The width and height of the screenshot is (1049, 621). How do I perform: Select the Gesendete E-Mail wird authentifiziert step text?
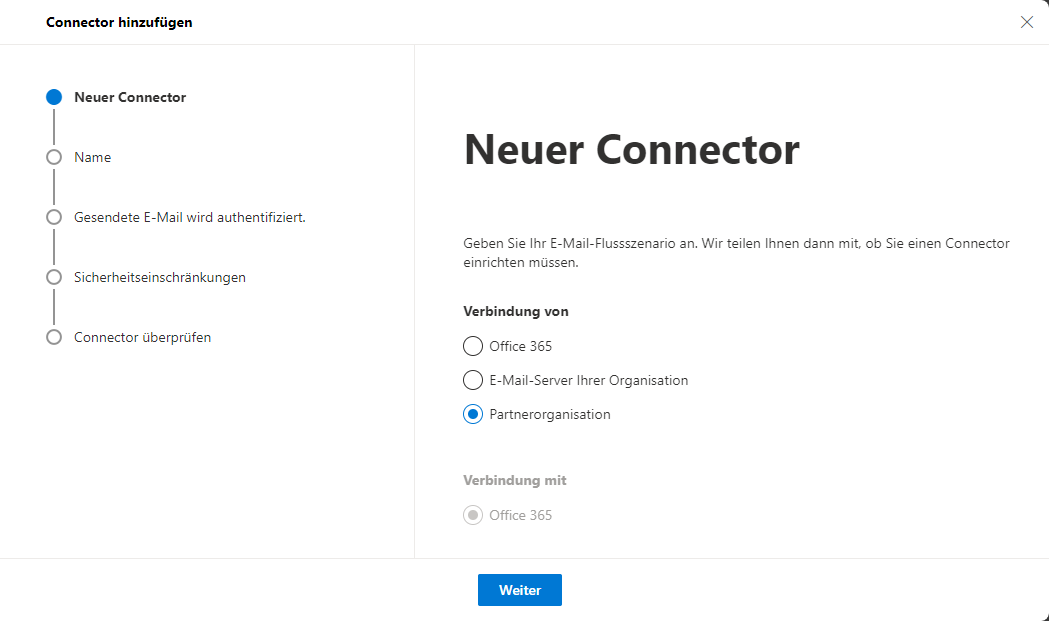click(190, 217)
